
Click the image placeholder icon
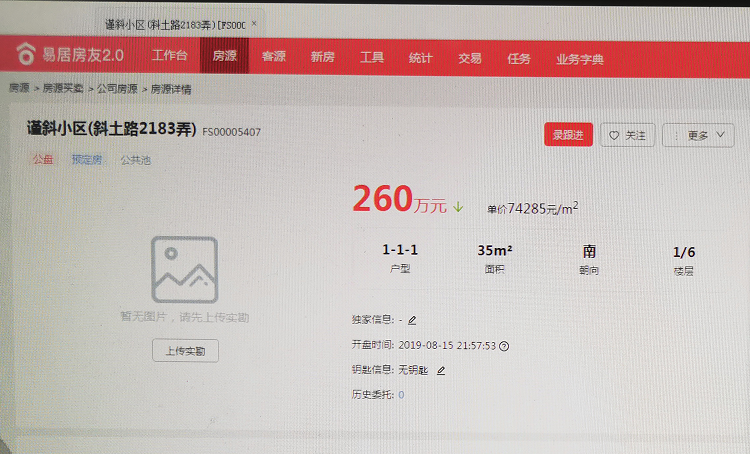[184, 270]
